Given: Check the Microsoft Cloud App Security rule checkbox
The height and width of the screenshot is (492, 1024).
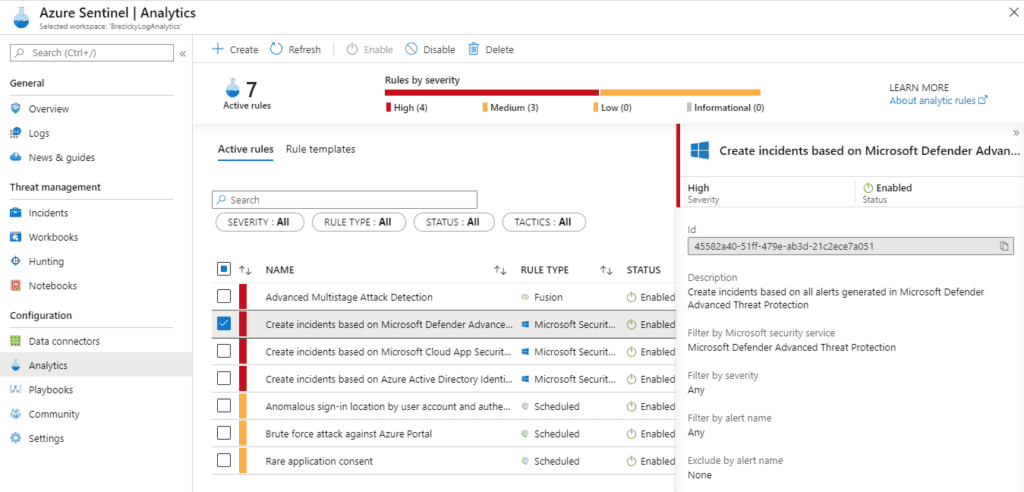Looking at the screenshot, I should [223, 351].
